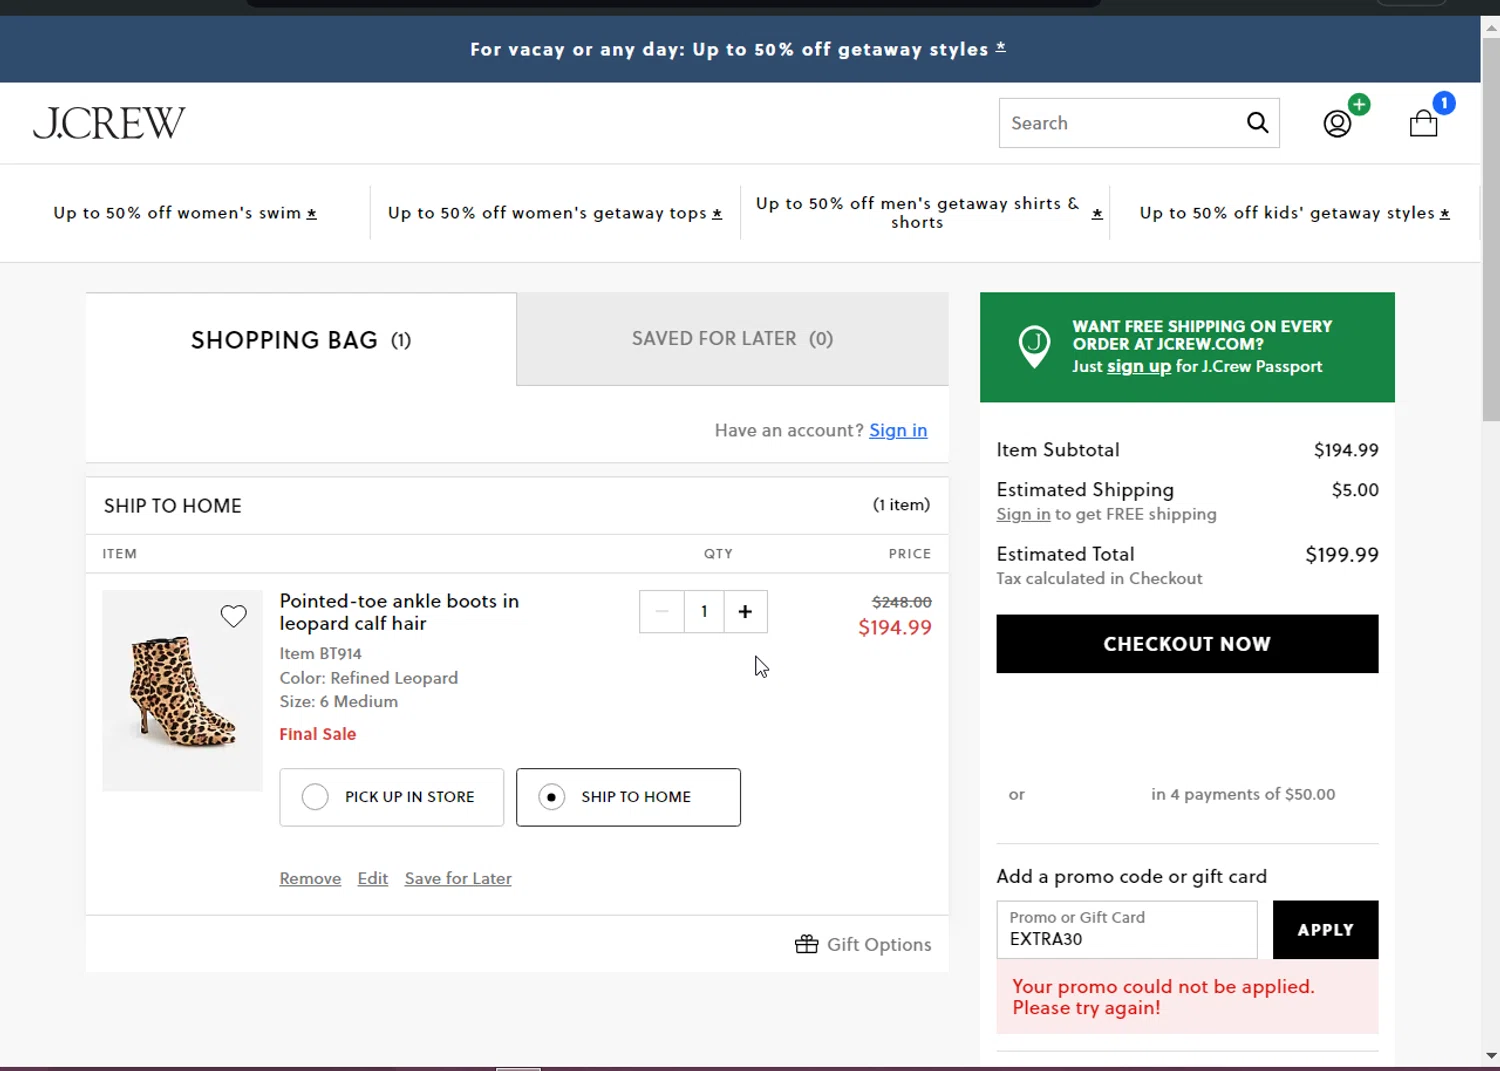This screenshot has height=1071, width=1500.
Task: Select Ship To Home option
Action: 628,797
